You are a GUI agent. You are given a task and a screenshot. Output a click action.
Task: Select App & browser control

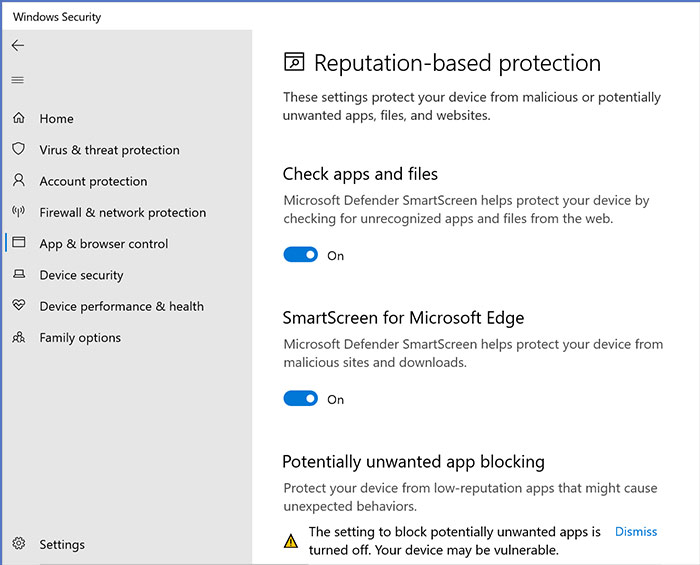click(104, 244)
